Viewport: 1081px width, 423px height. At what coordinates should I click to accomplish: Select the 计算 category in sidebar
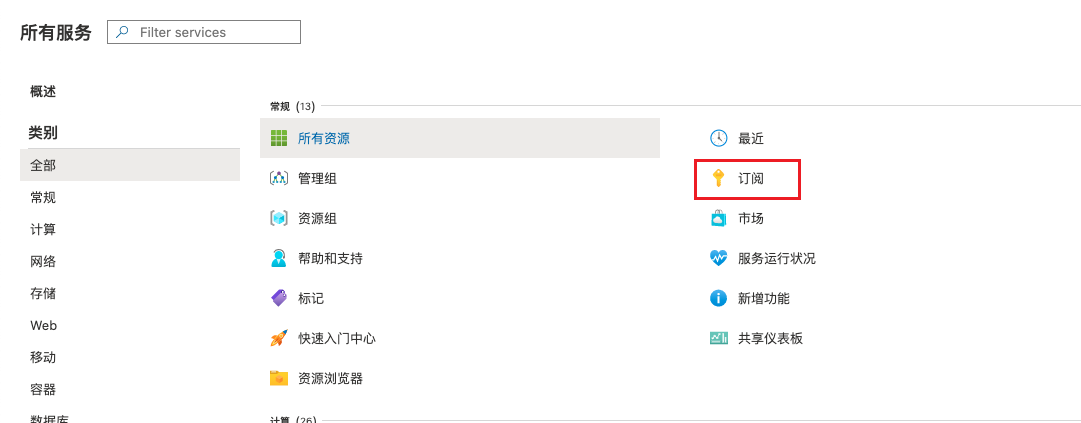43,229
